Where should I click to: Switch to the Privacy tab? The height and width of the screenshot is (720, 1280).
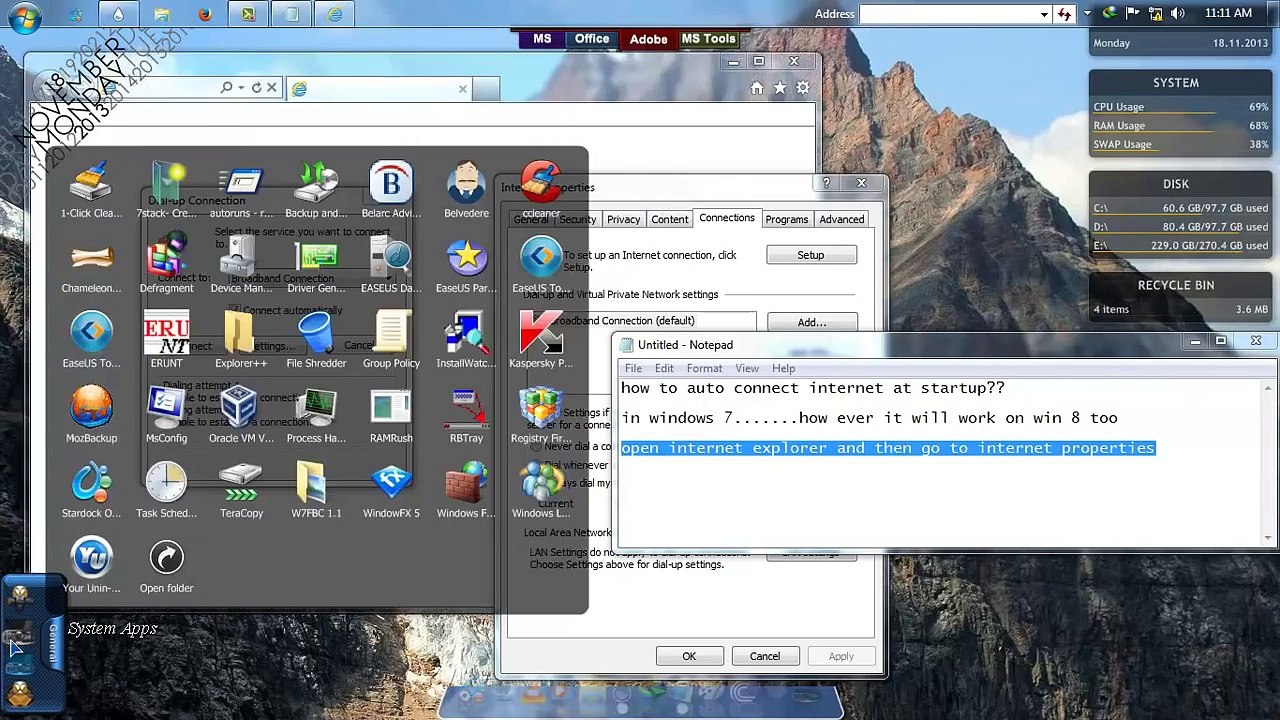point(623,219)
